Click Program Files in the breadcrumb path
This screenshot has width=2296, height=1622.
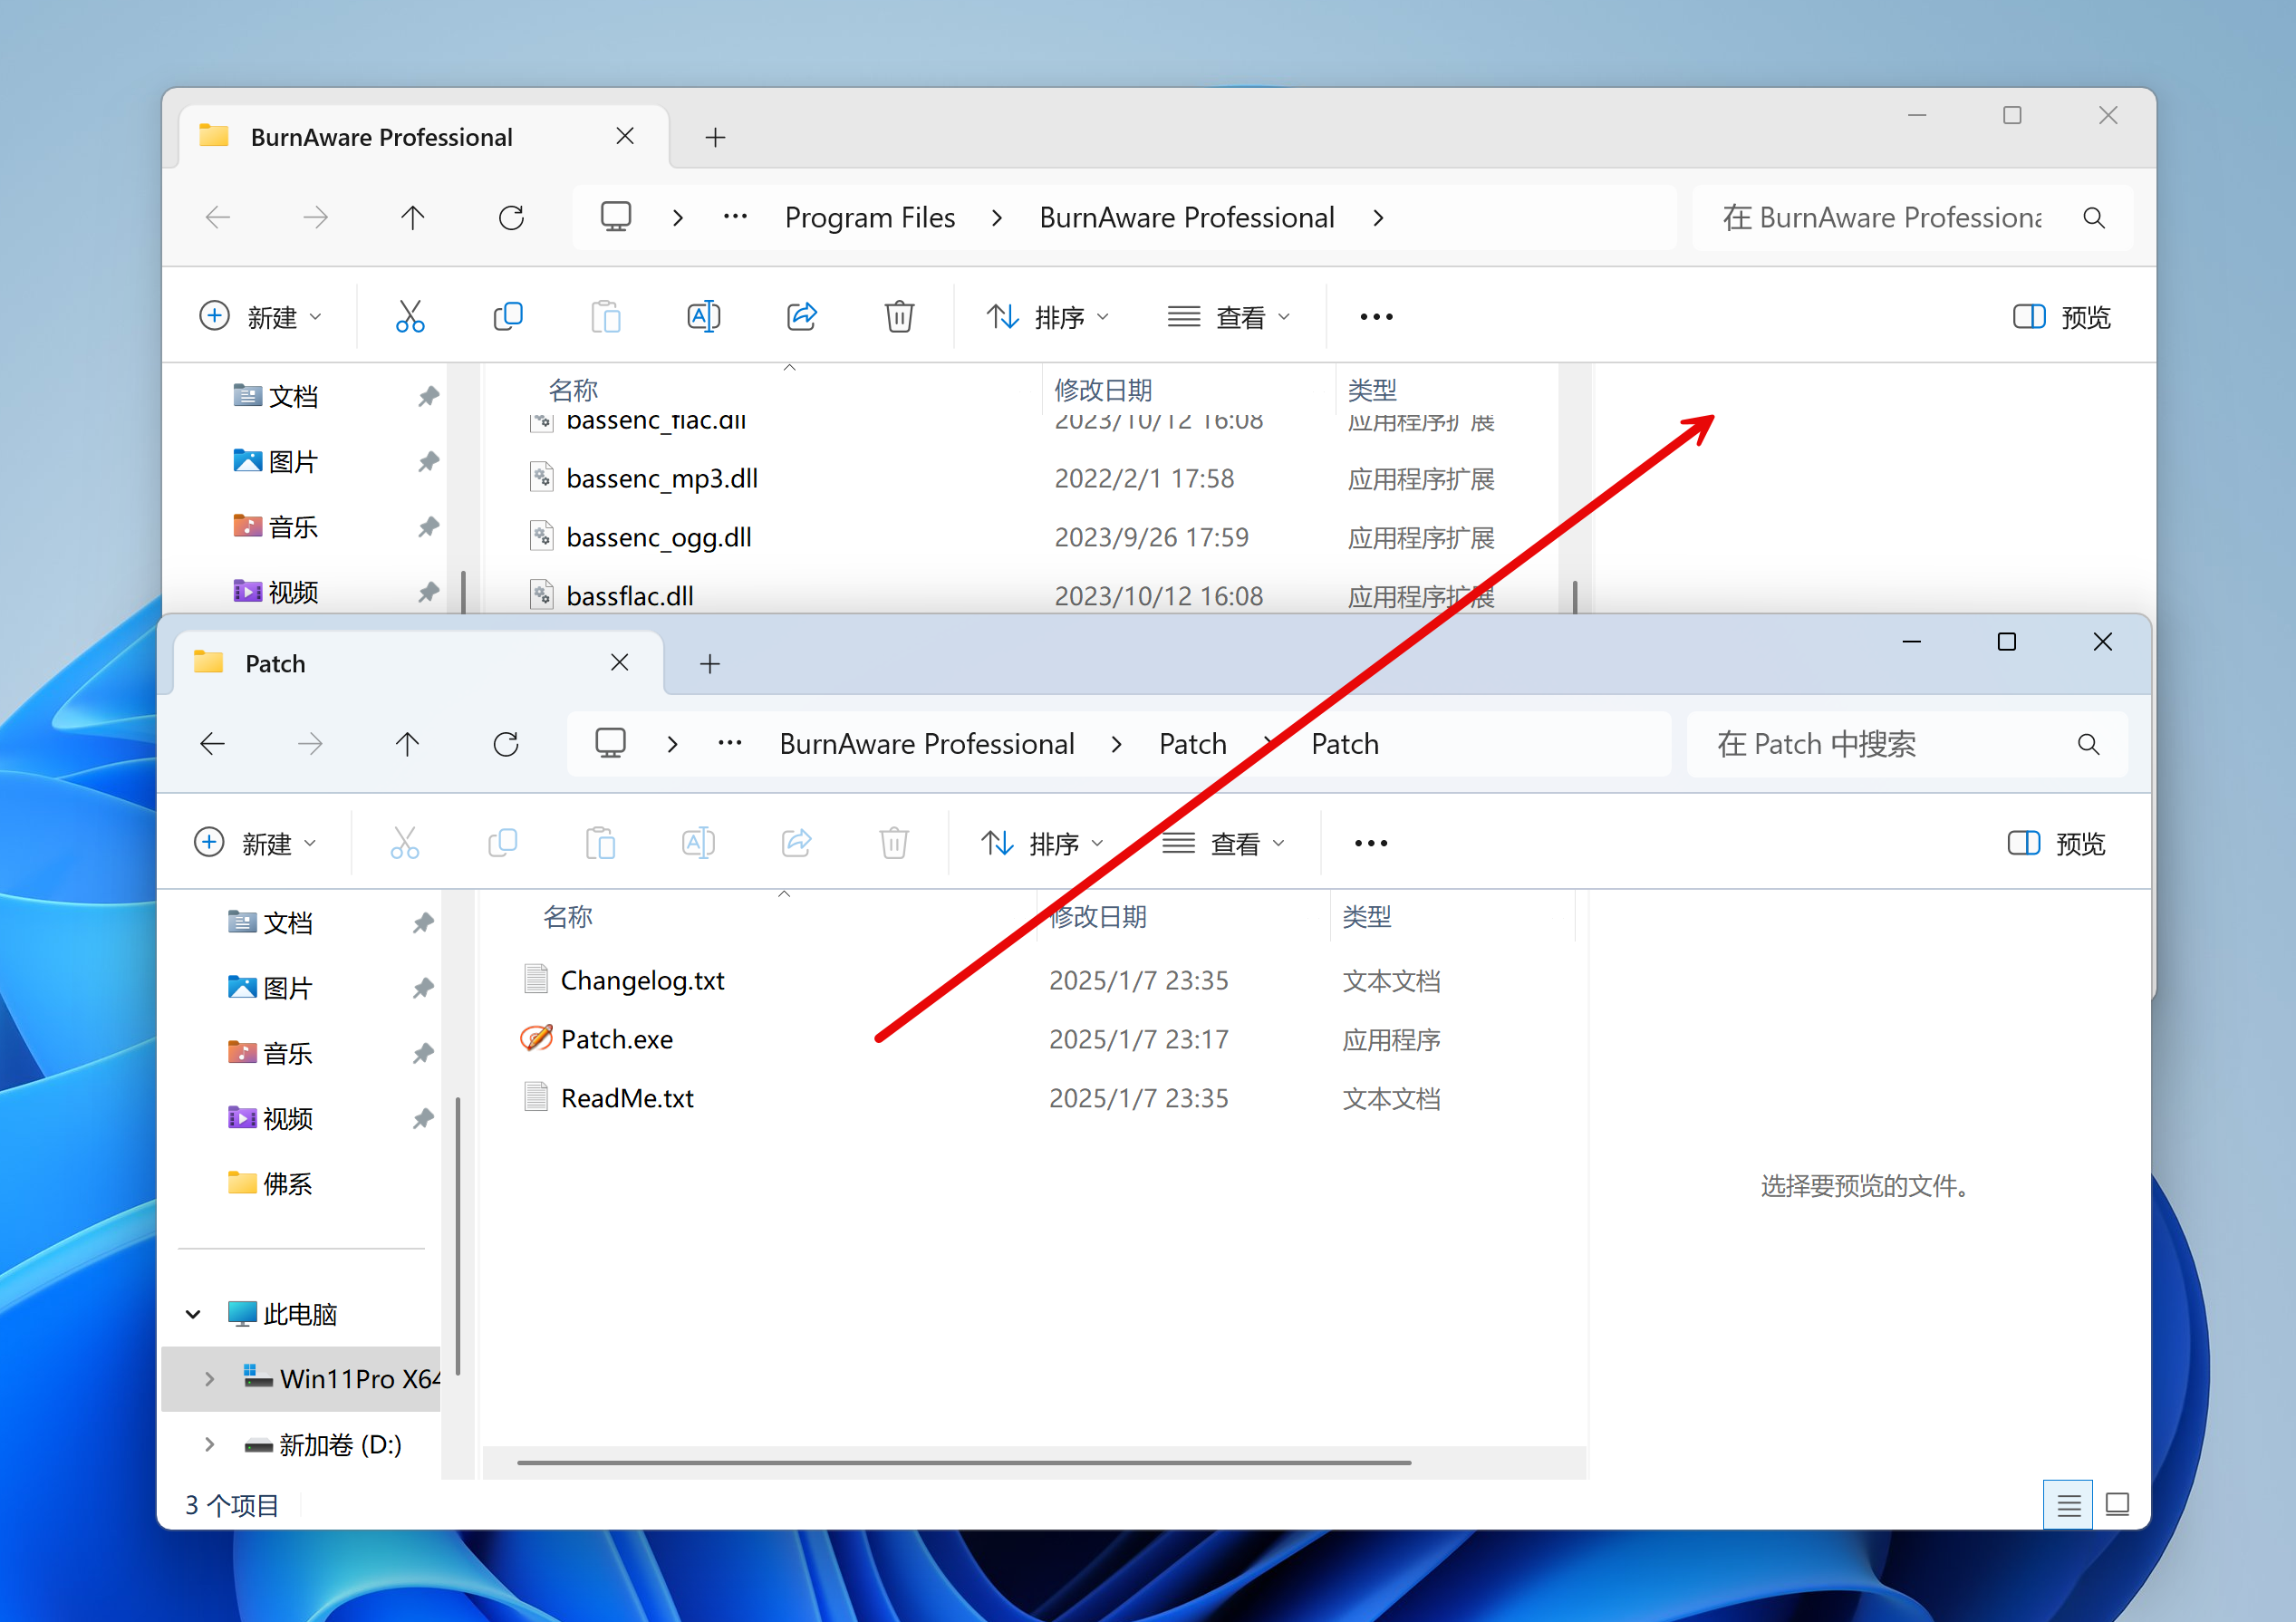[869, 218]
